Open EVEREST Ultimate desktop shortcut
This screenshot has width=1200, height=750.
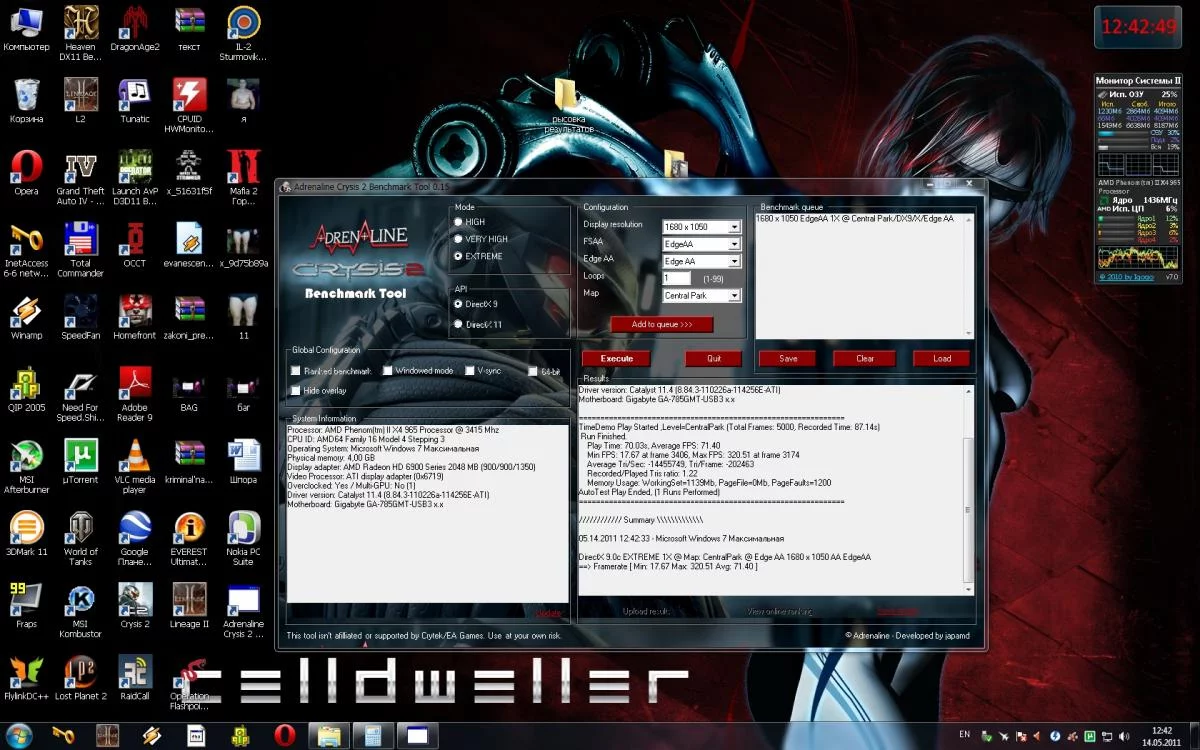[189, 537]
